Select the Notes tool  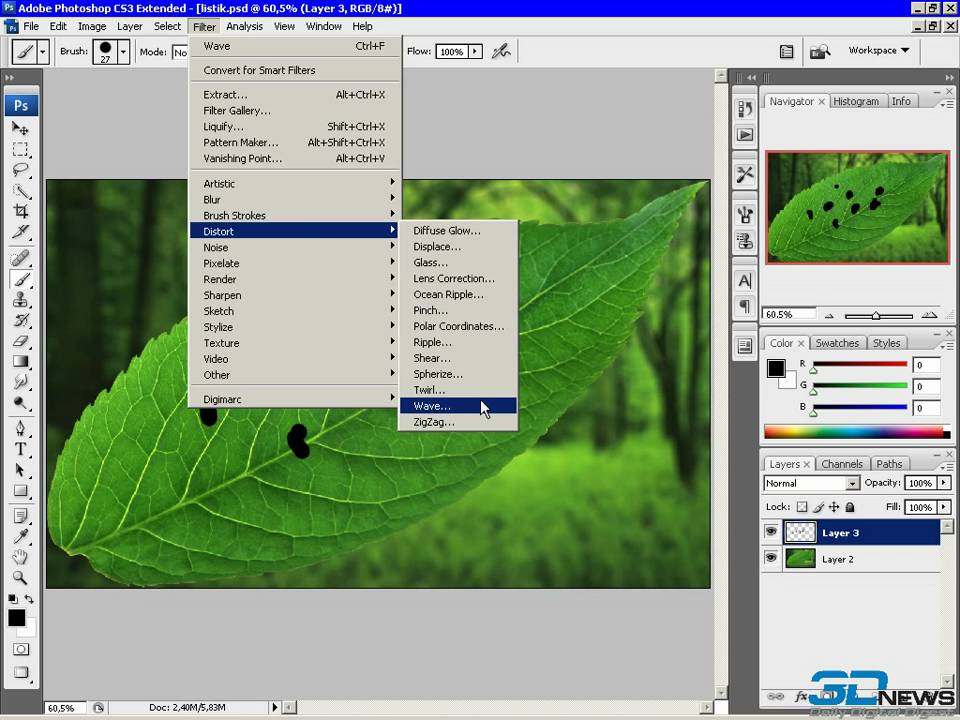[x=20, y=516]
